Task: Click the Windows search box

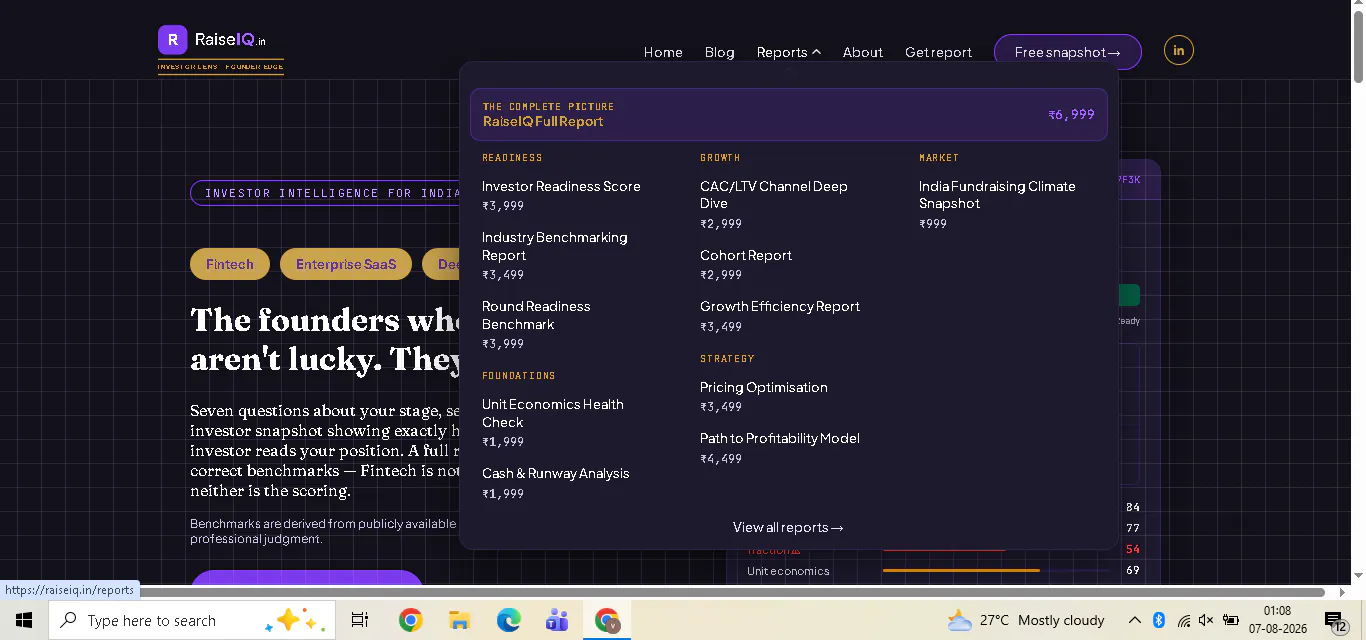Action: (x=190, y=620)
